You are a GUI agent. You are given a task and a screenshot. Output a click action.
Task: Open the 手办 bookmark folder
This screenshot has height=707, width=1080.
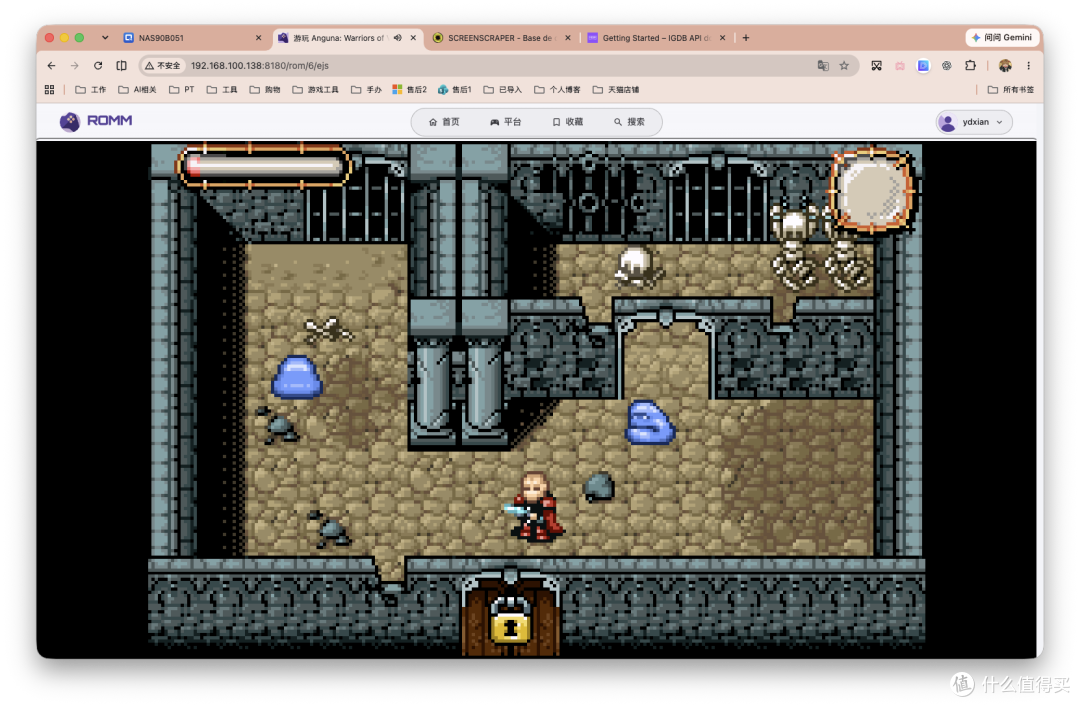coord(366,90)
